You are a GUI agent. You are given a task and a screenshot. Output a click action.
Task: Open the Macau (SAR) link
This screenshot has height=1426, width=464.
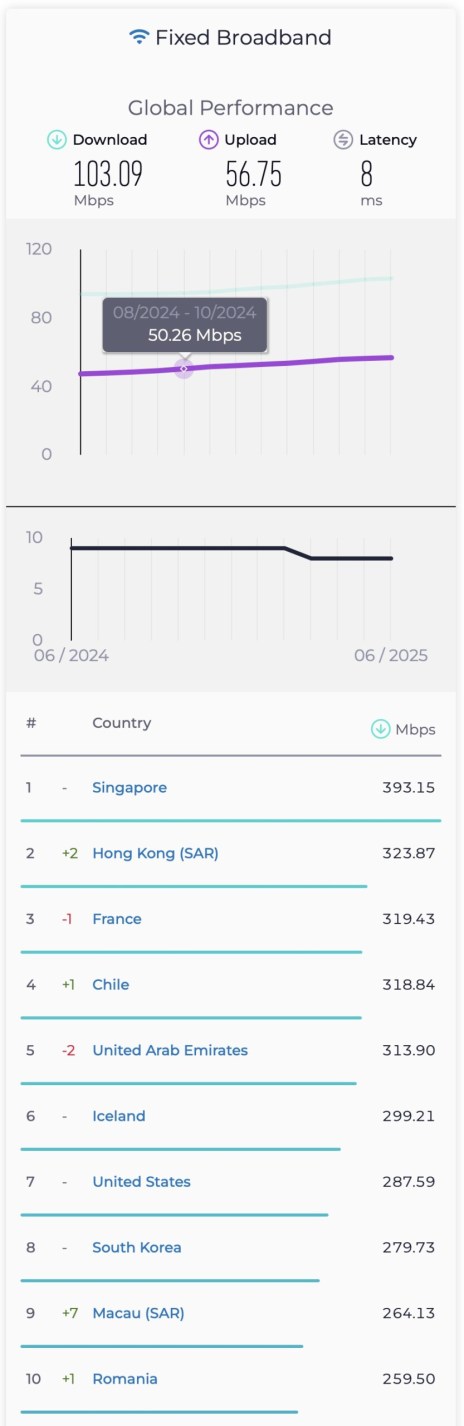tap(138, 1313)
